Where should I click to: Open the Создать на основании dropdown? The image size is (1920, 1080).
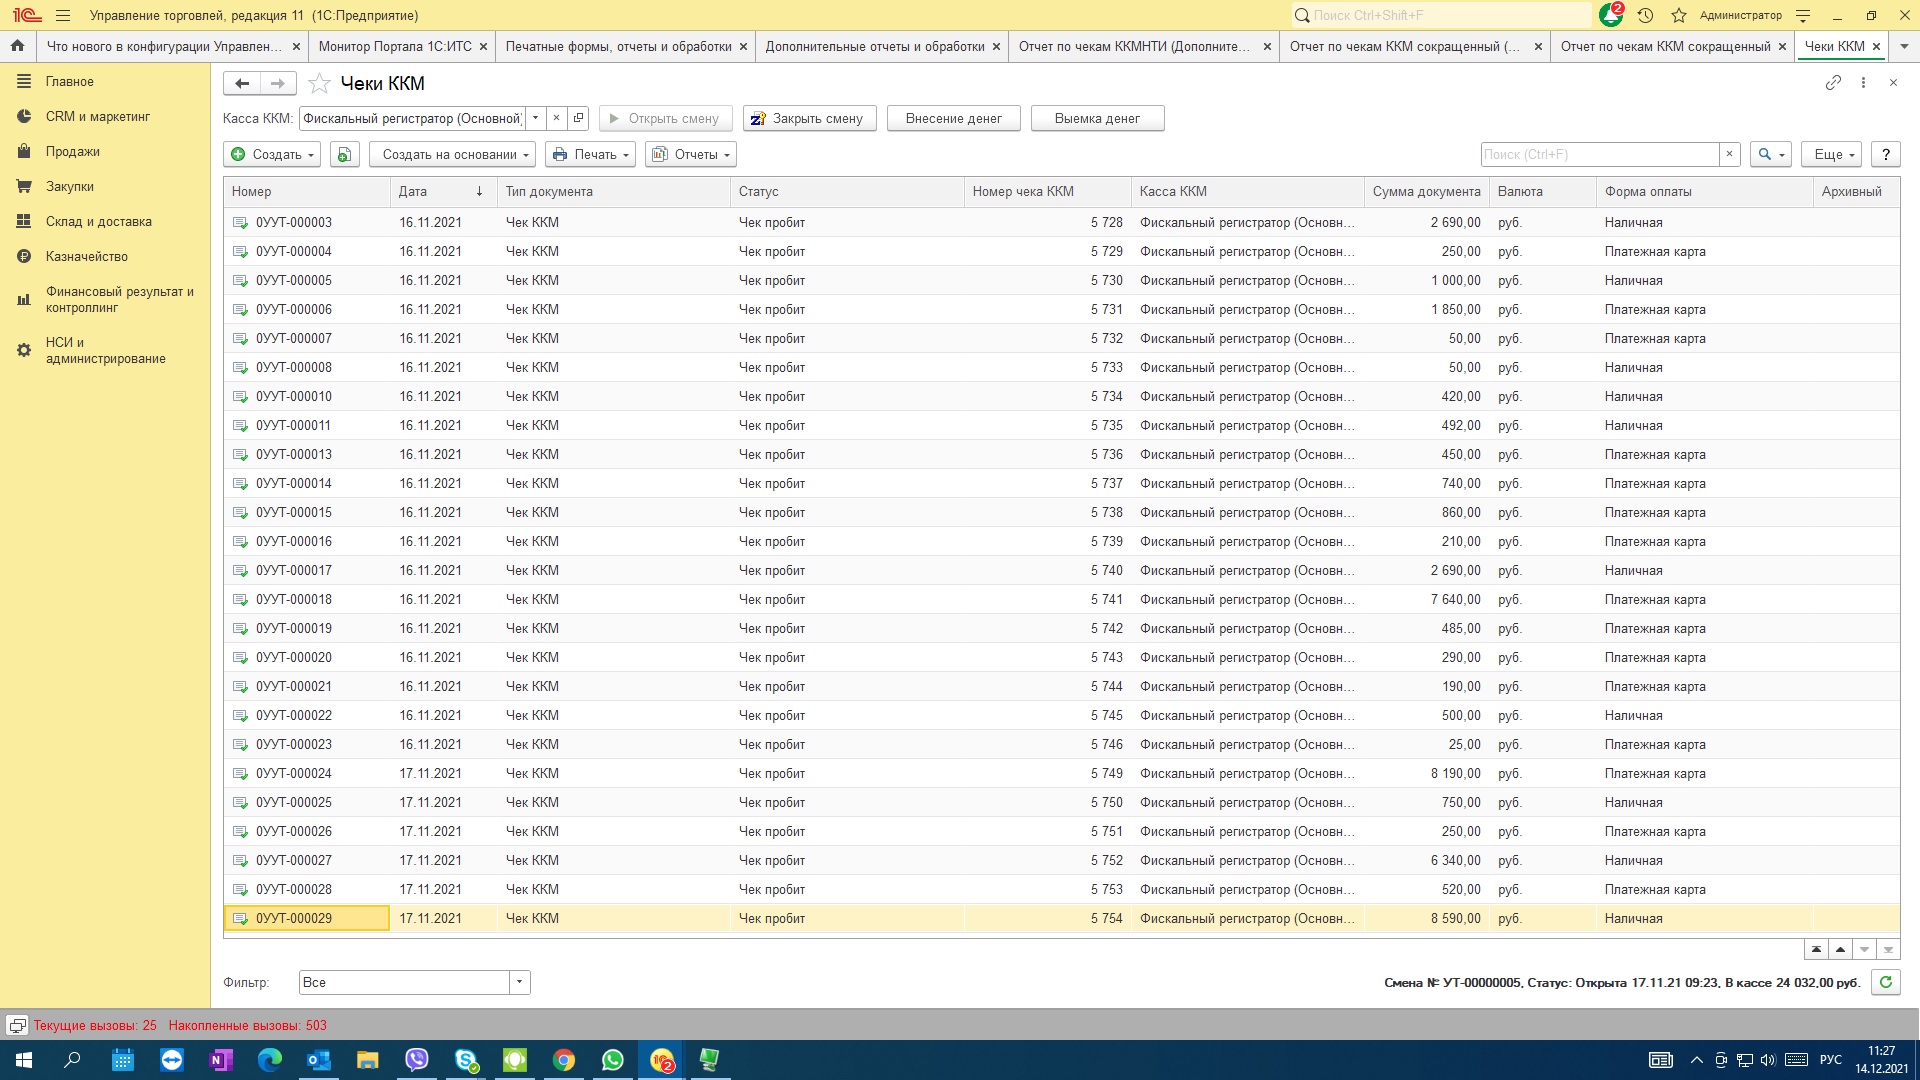pos(452,154)
